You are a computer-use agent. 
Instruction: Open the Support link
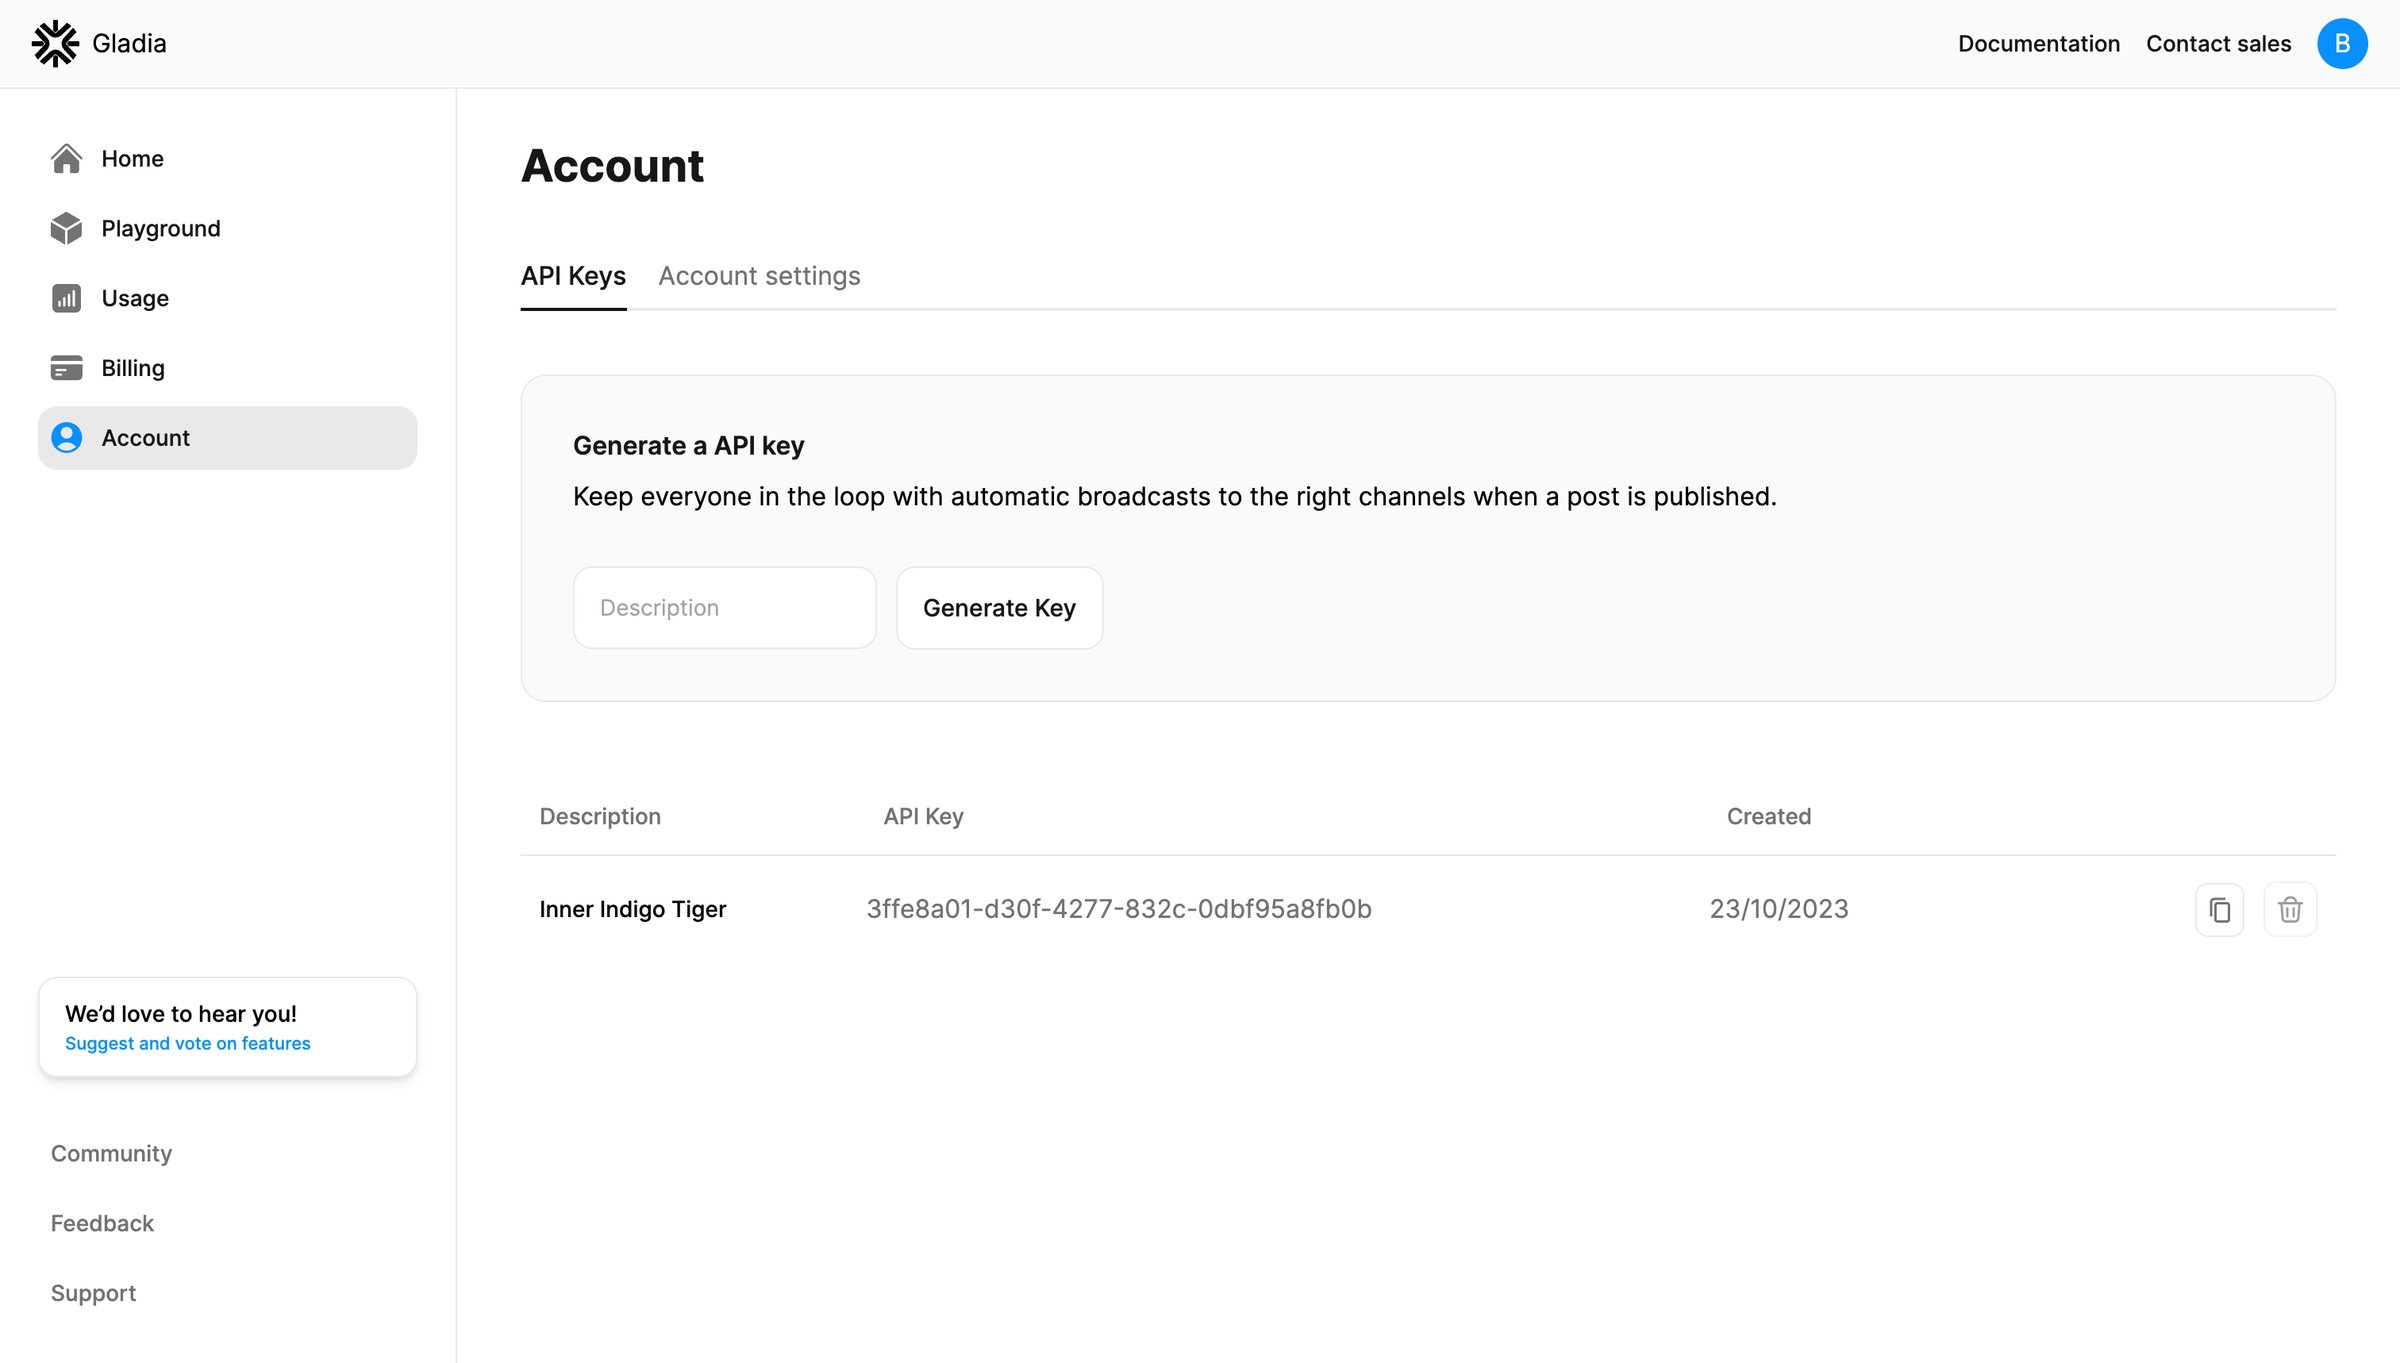[93, 1293]
